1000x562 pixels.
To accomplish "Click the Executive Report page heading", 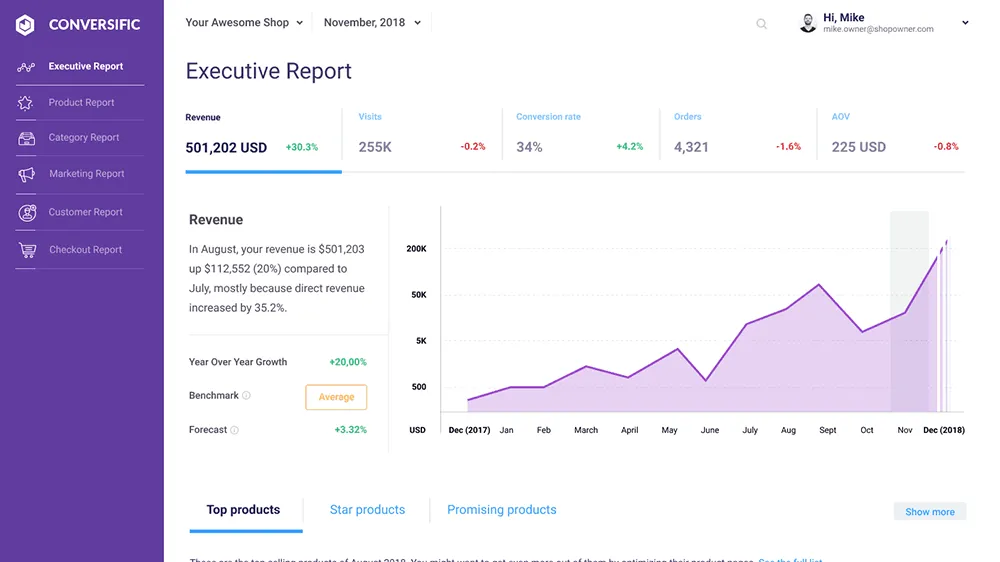I will [268, 71].
